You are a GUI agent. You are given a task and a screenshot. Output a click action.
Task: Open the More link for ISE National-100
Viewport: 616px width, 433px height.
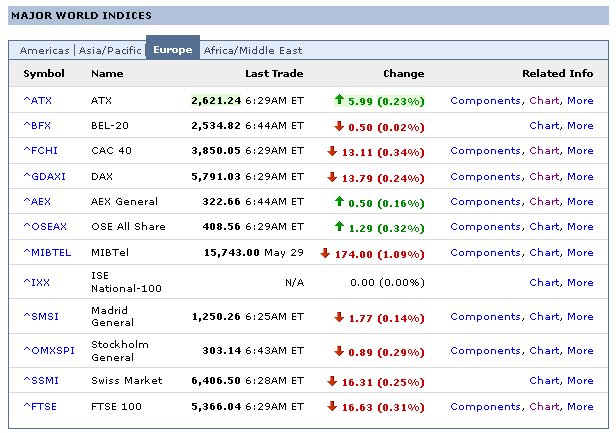tap(580, 283)
